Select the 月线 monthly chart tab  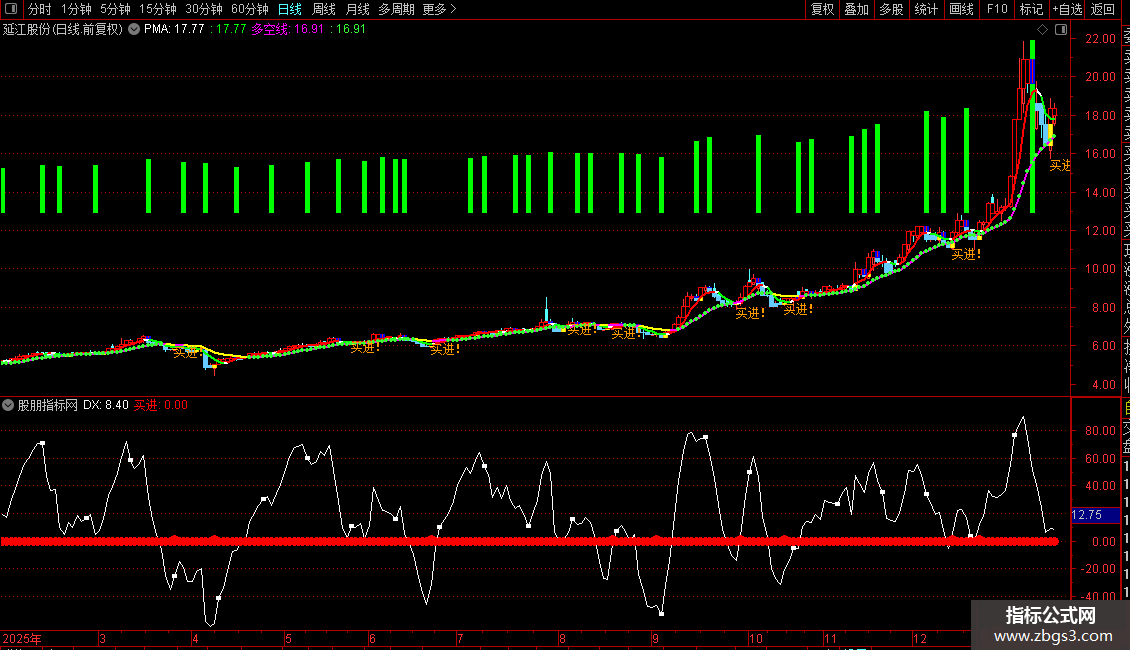[x=357, y=9]
